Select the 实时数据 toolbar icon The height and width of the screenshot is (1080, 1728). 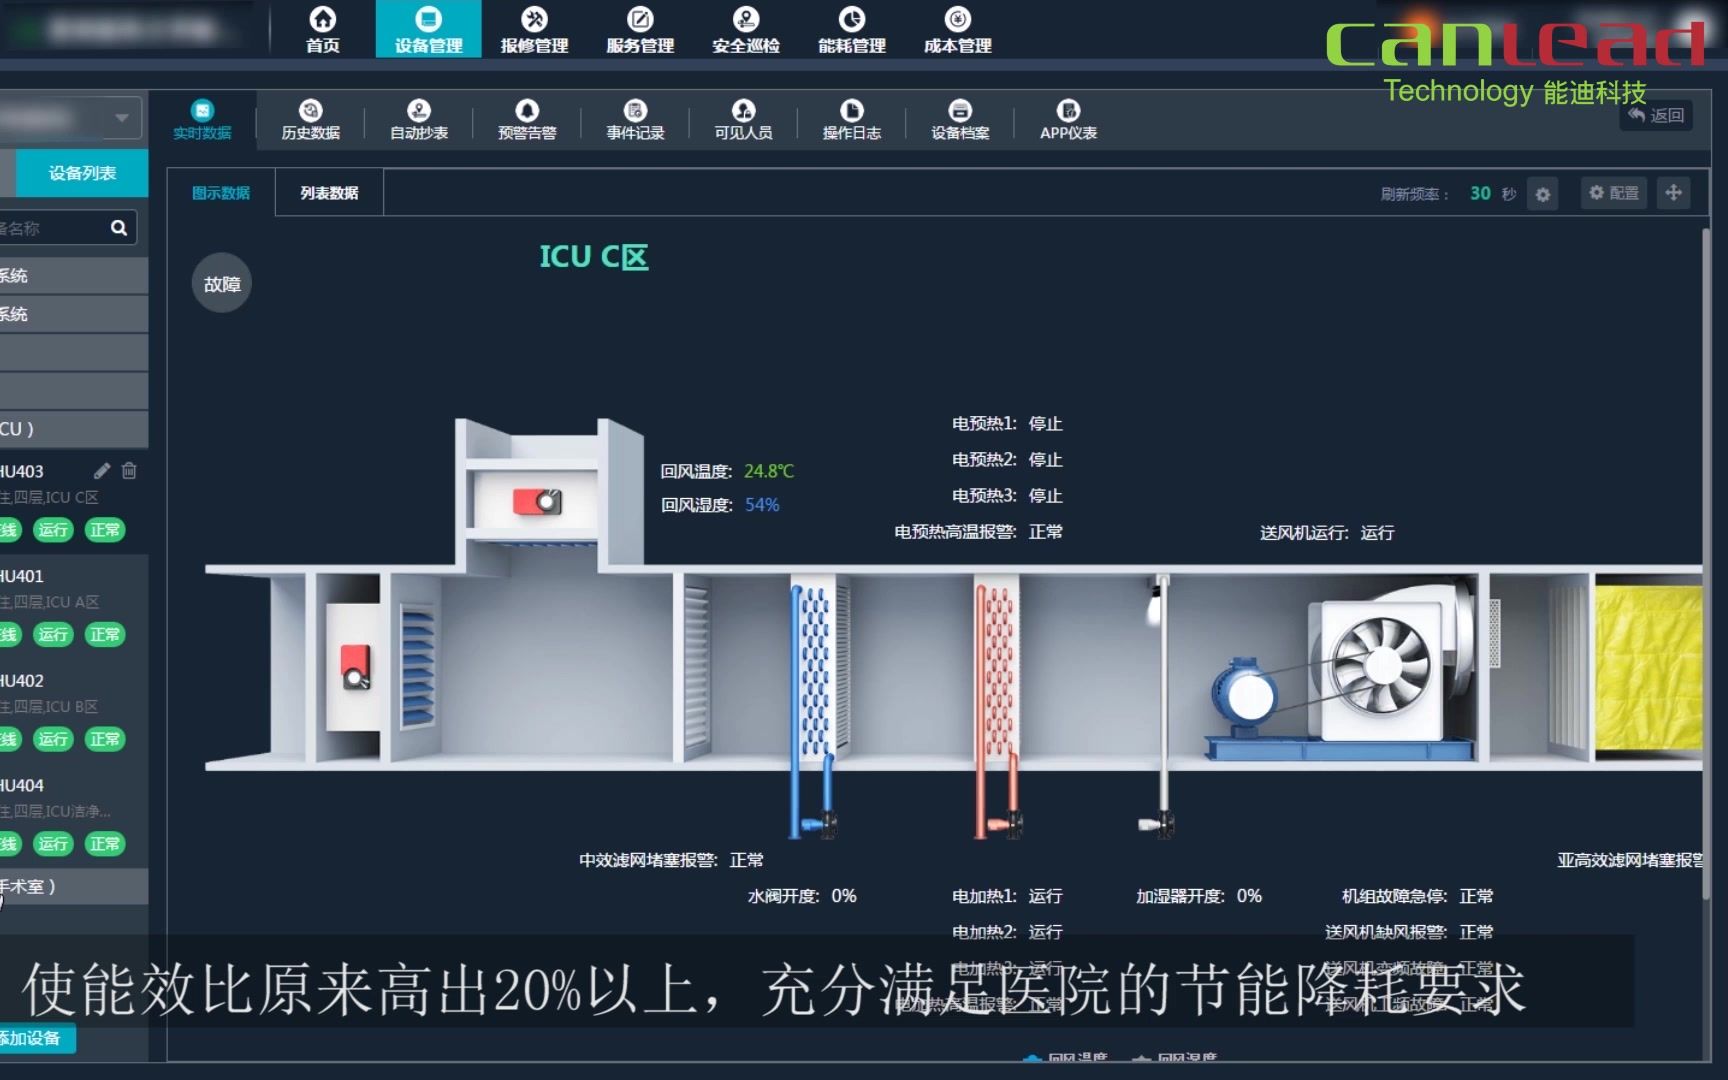pyautogui.click(x=202, y=120)
